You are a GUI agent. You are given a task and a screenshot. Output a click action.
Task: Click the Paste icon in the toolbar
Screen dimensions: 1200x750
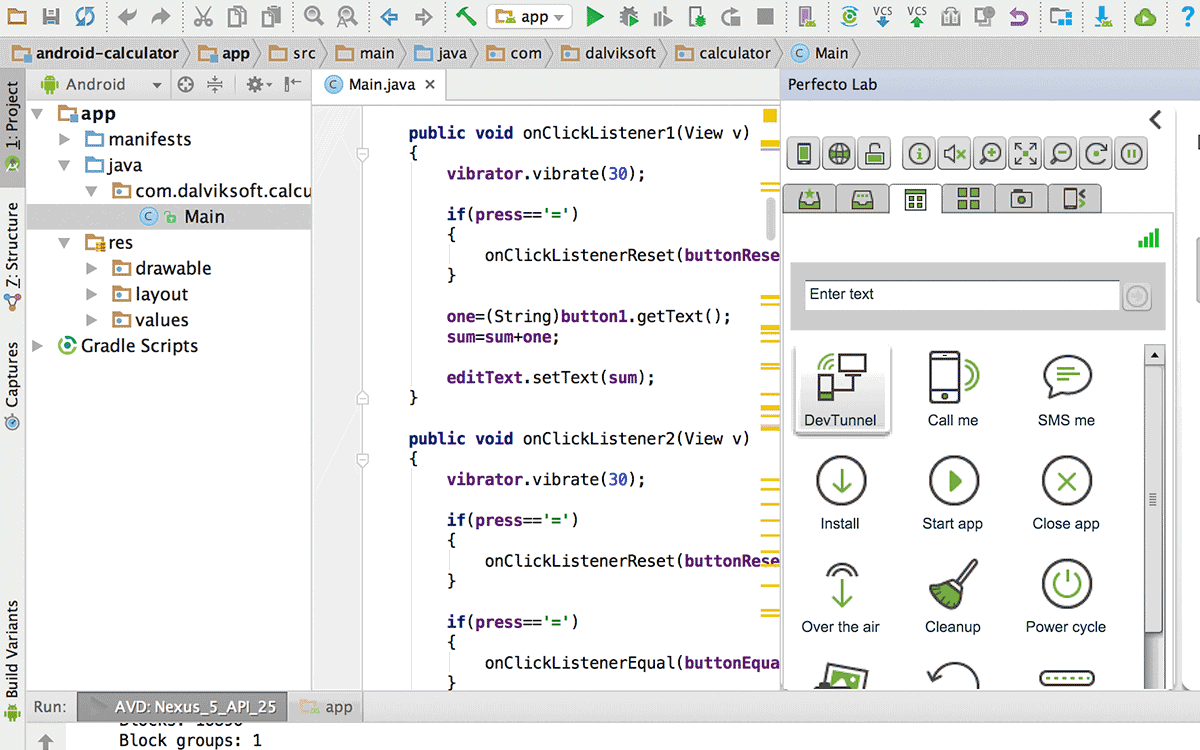[x=271, y=16]
